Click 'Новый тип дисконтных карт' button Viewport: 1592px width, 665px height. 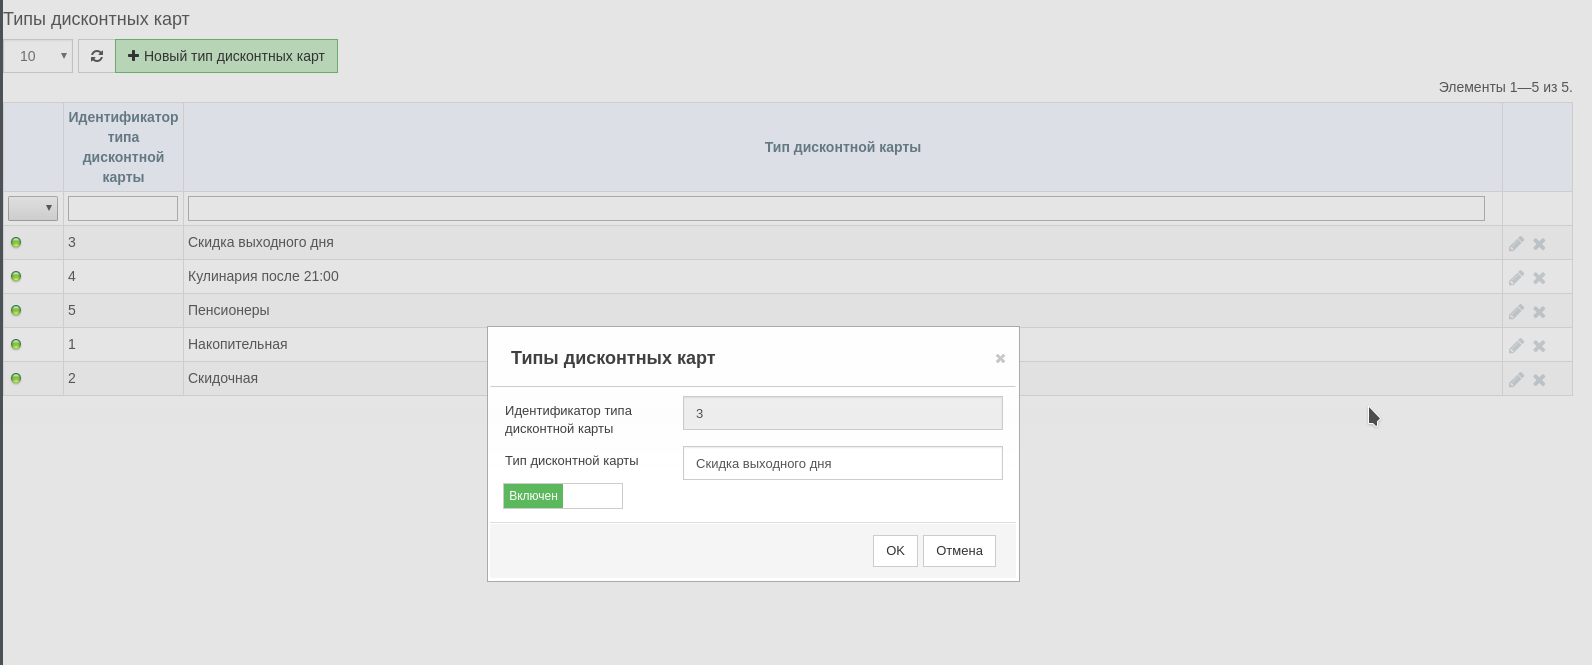pos(227,56)
